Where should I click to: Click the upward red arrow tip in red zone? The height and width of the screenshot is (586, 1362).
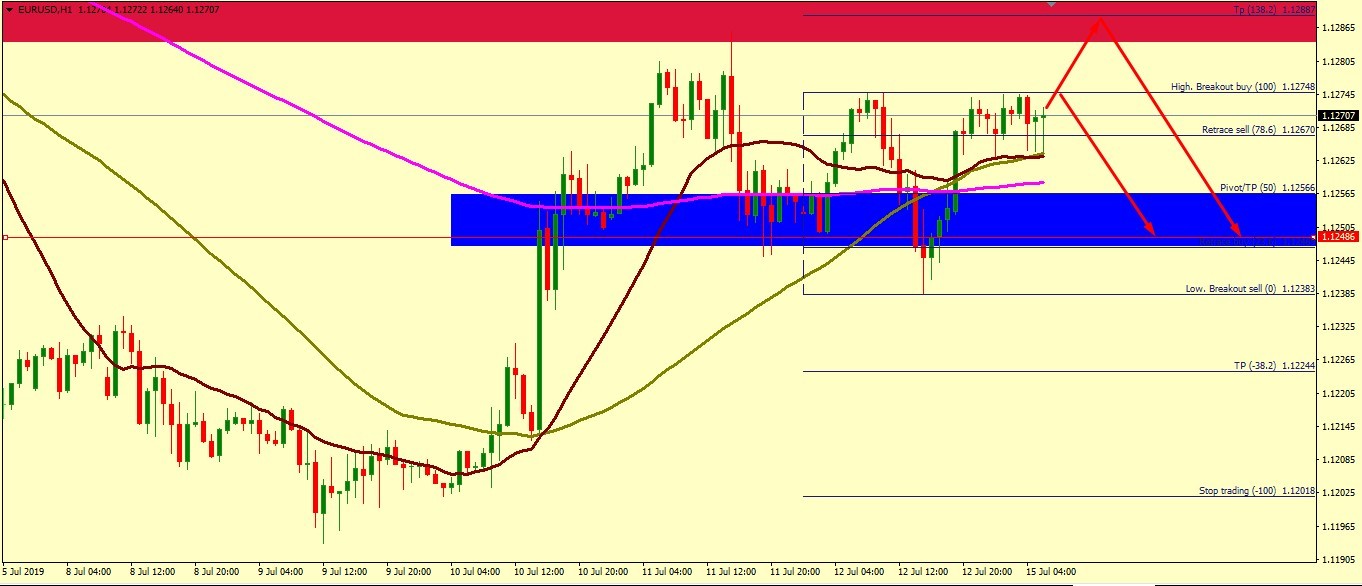click(1101, 20)
